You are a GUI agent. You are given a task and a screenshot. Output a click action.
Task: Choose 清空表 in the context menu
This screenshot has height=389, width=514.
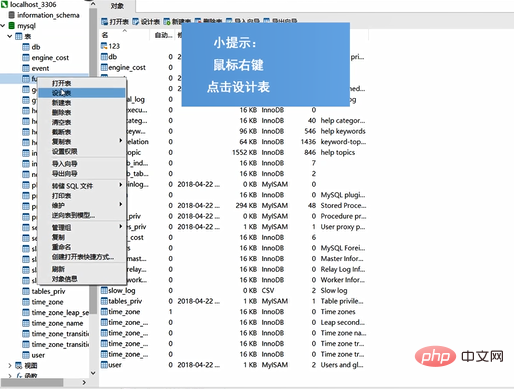[x=82, y=122]
